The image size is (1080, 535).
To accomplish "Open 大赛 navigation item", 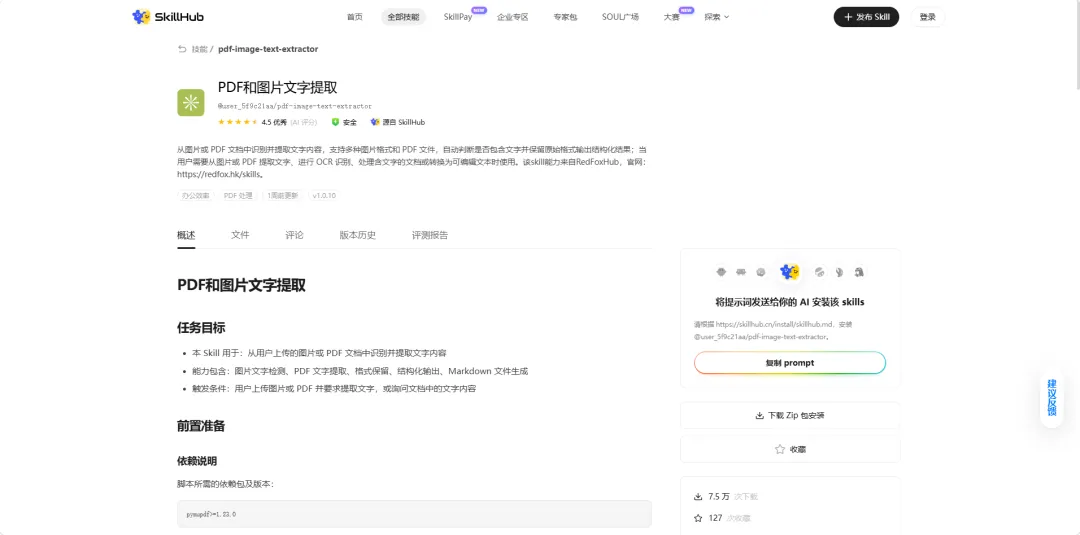I will pos(671,17).
